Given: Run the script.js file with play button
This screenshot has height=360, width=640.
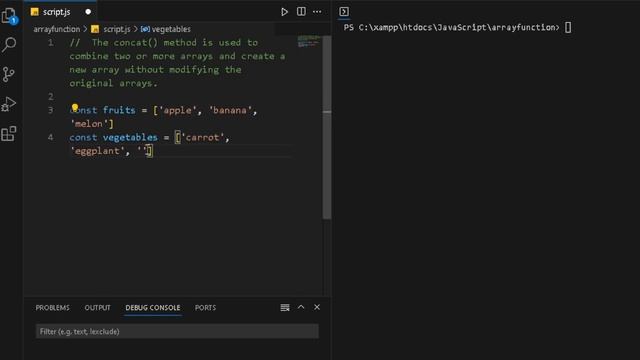Looking at the screenshot, I should 284,12.
